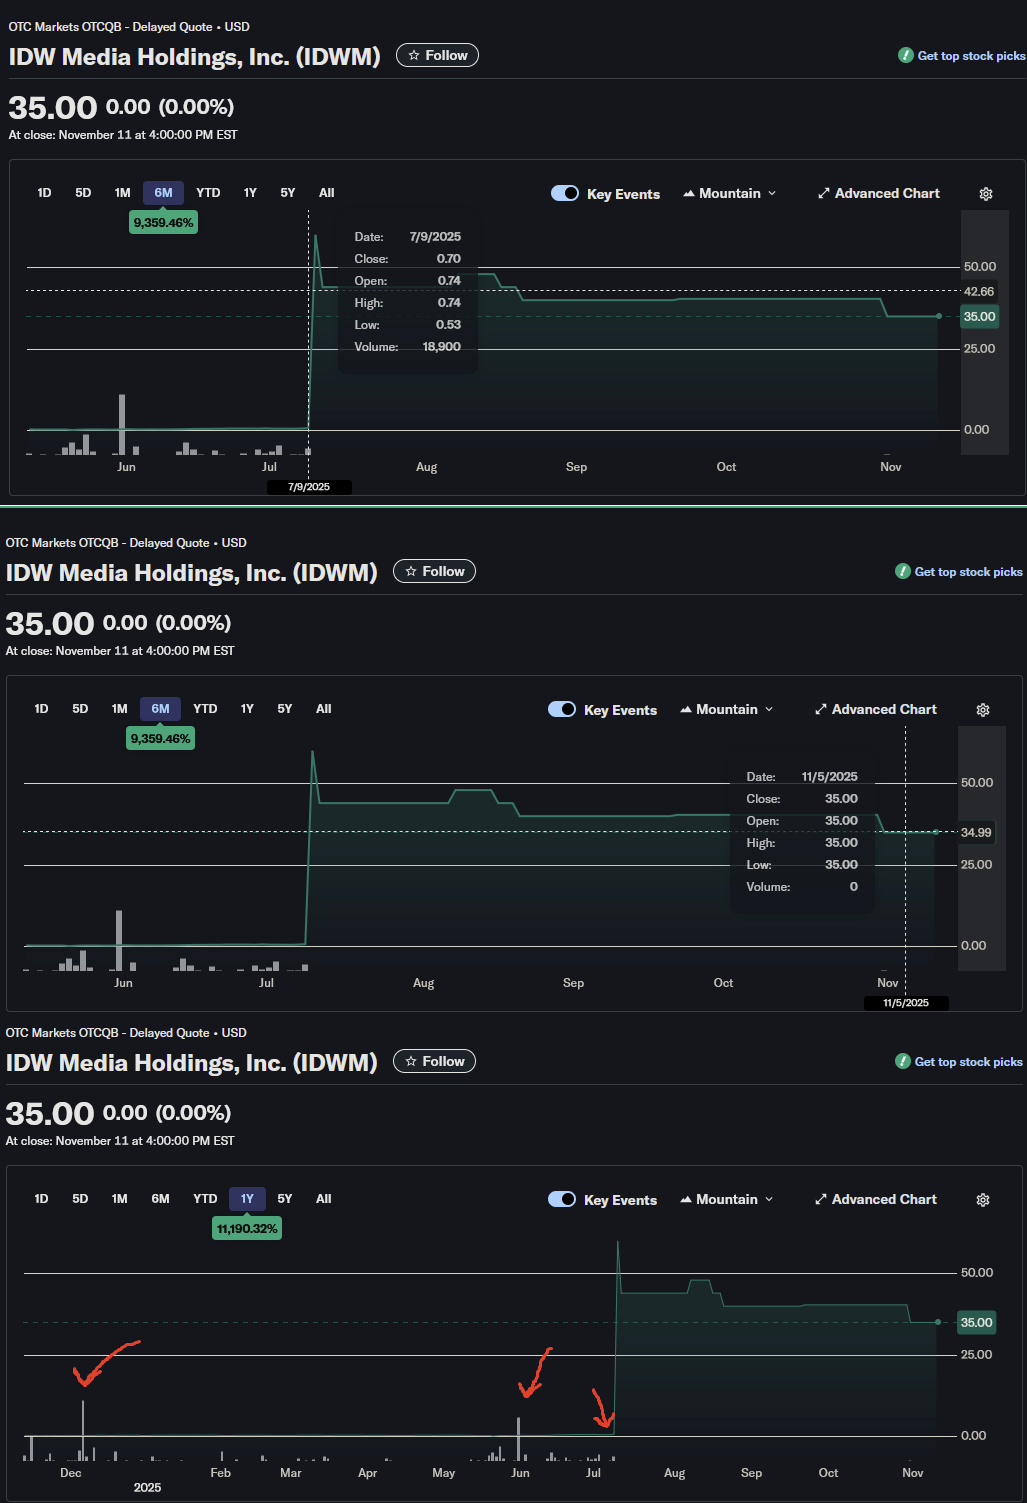Select 1Y range in second chart
1027x1503 pixels.
247,709
